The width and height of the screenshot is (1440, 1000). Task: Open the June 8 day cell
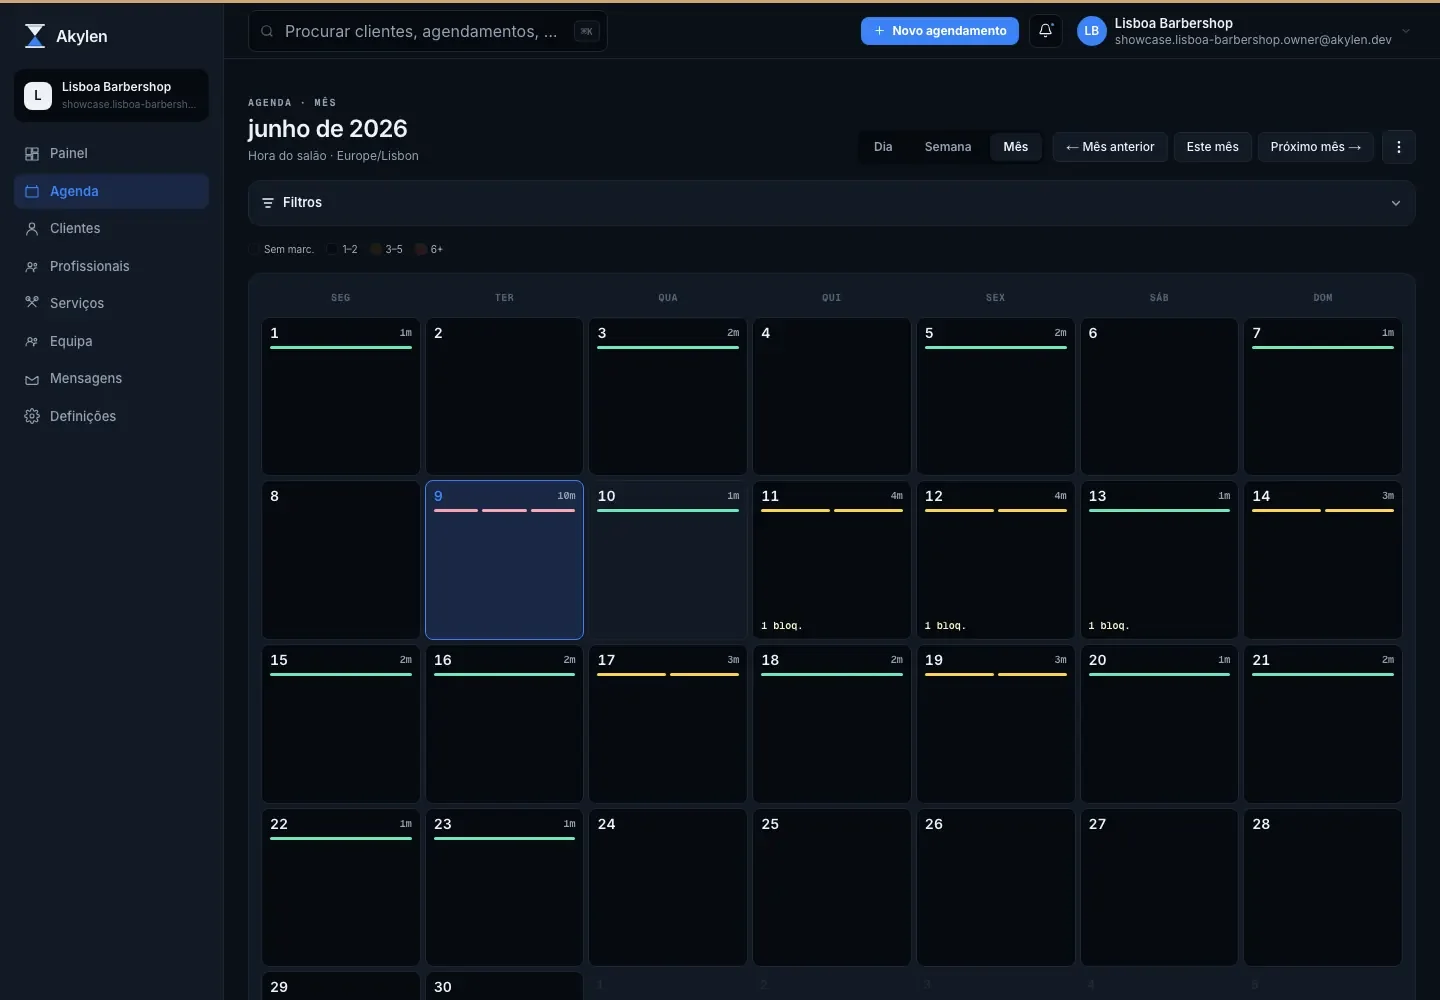[341, 560]
